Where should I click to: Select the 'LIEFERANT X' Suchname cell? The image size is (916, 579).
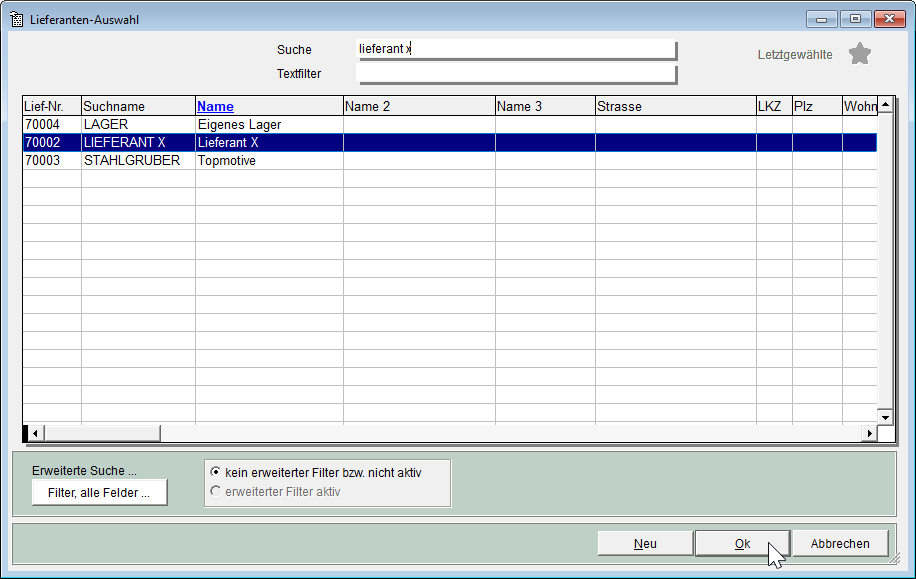[x=138, y=143]
